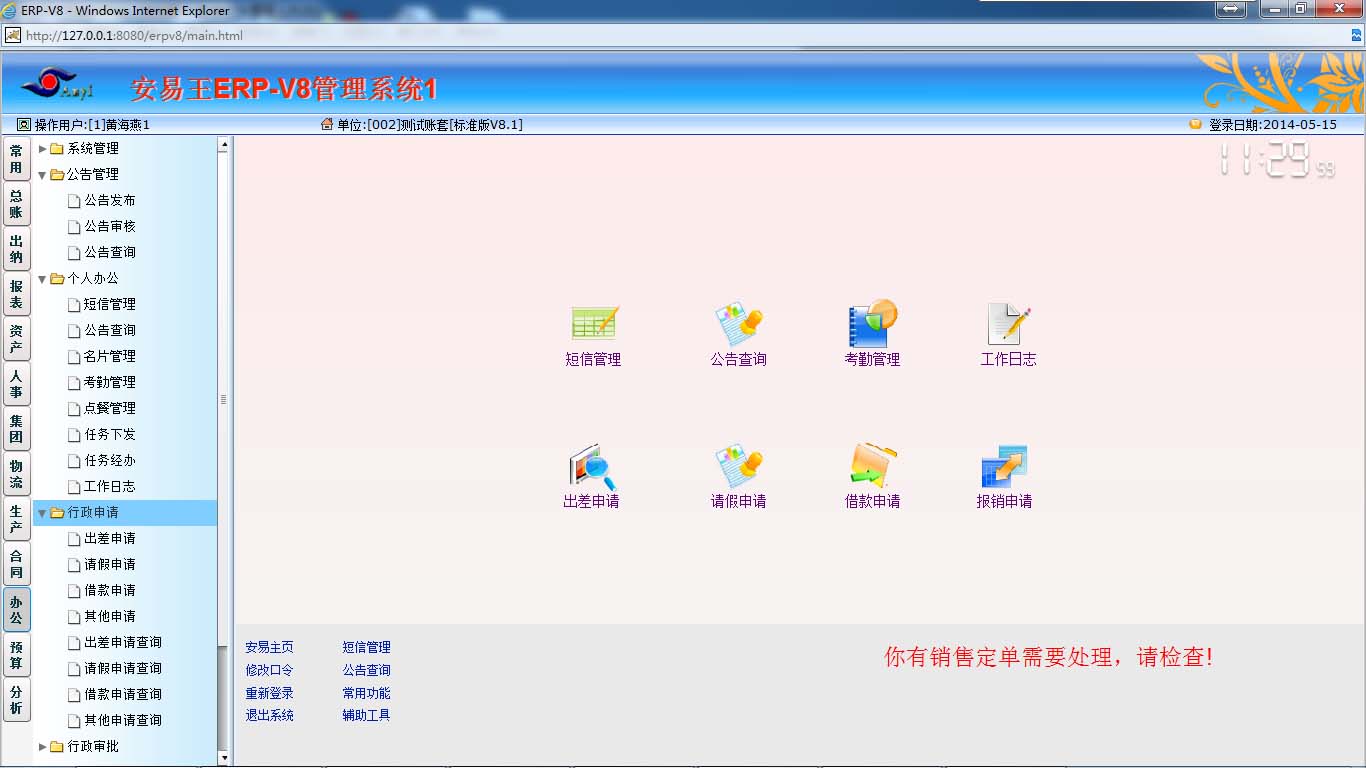Click the sidebar scrollbar down arrow
The image size is (1366, 768).
(224, 758)
